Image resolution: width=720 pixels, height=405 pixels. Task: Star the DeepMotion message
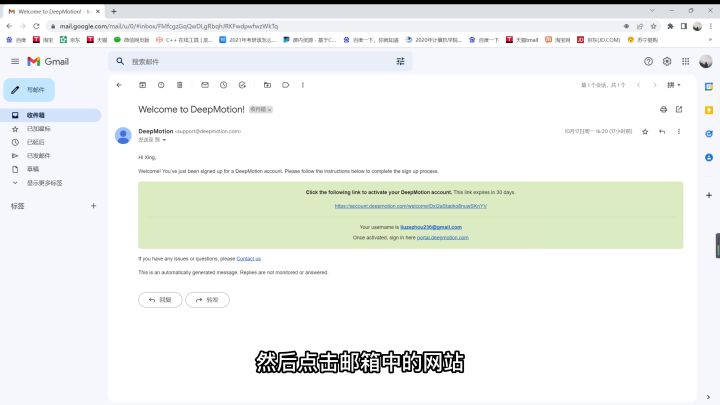tap(645, 132)
